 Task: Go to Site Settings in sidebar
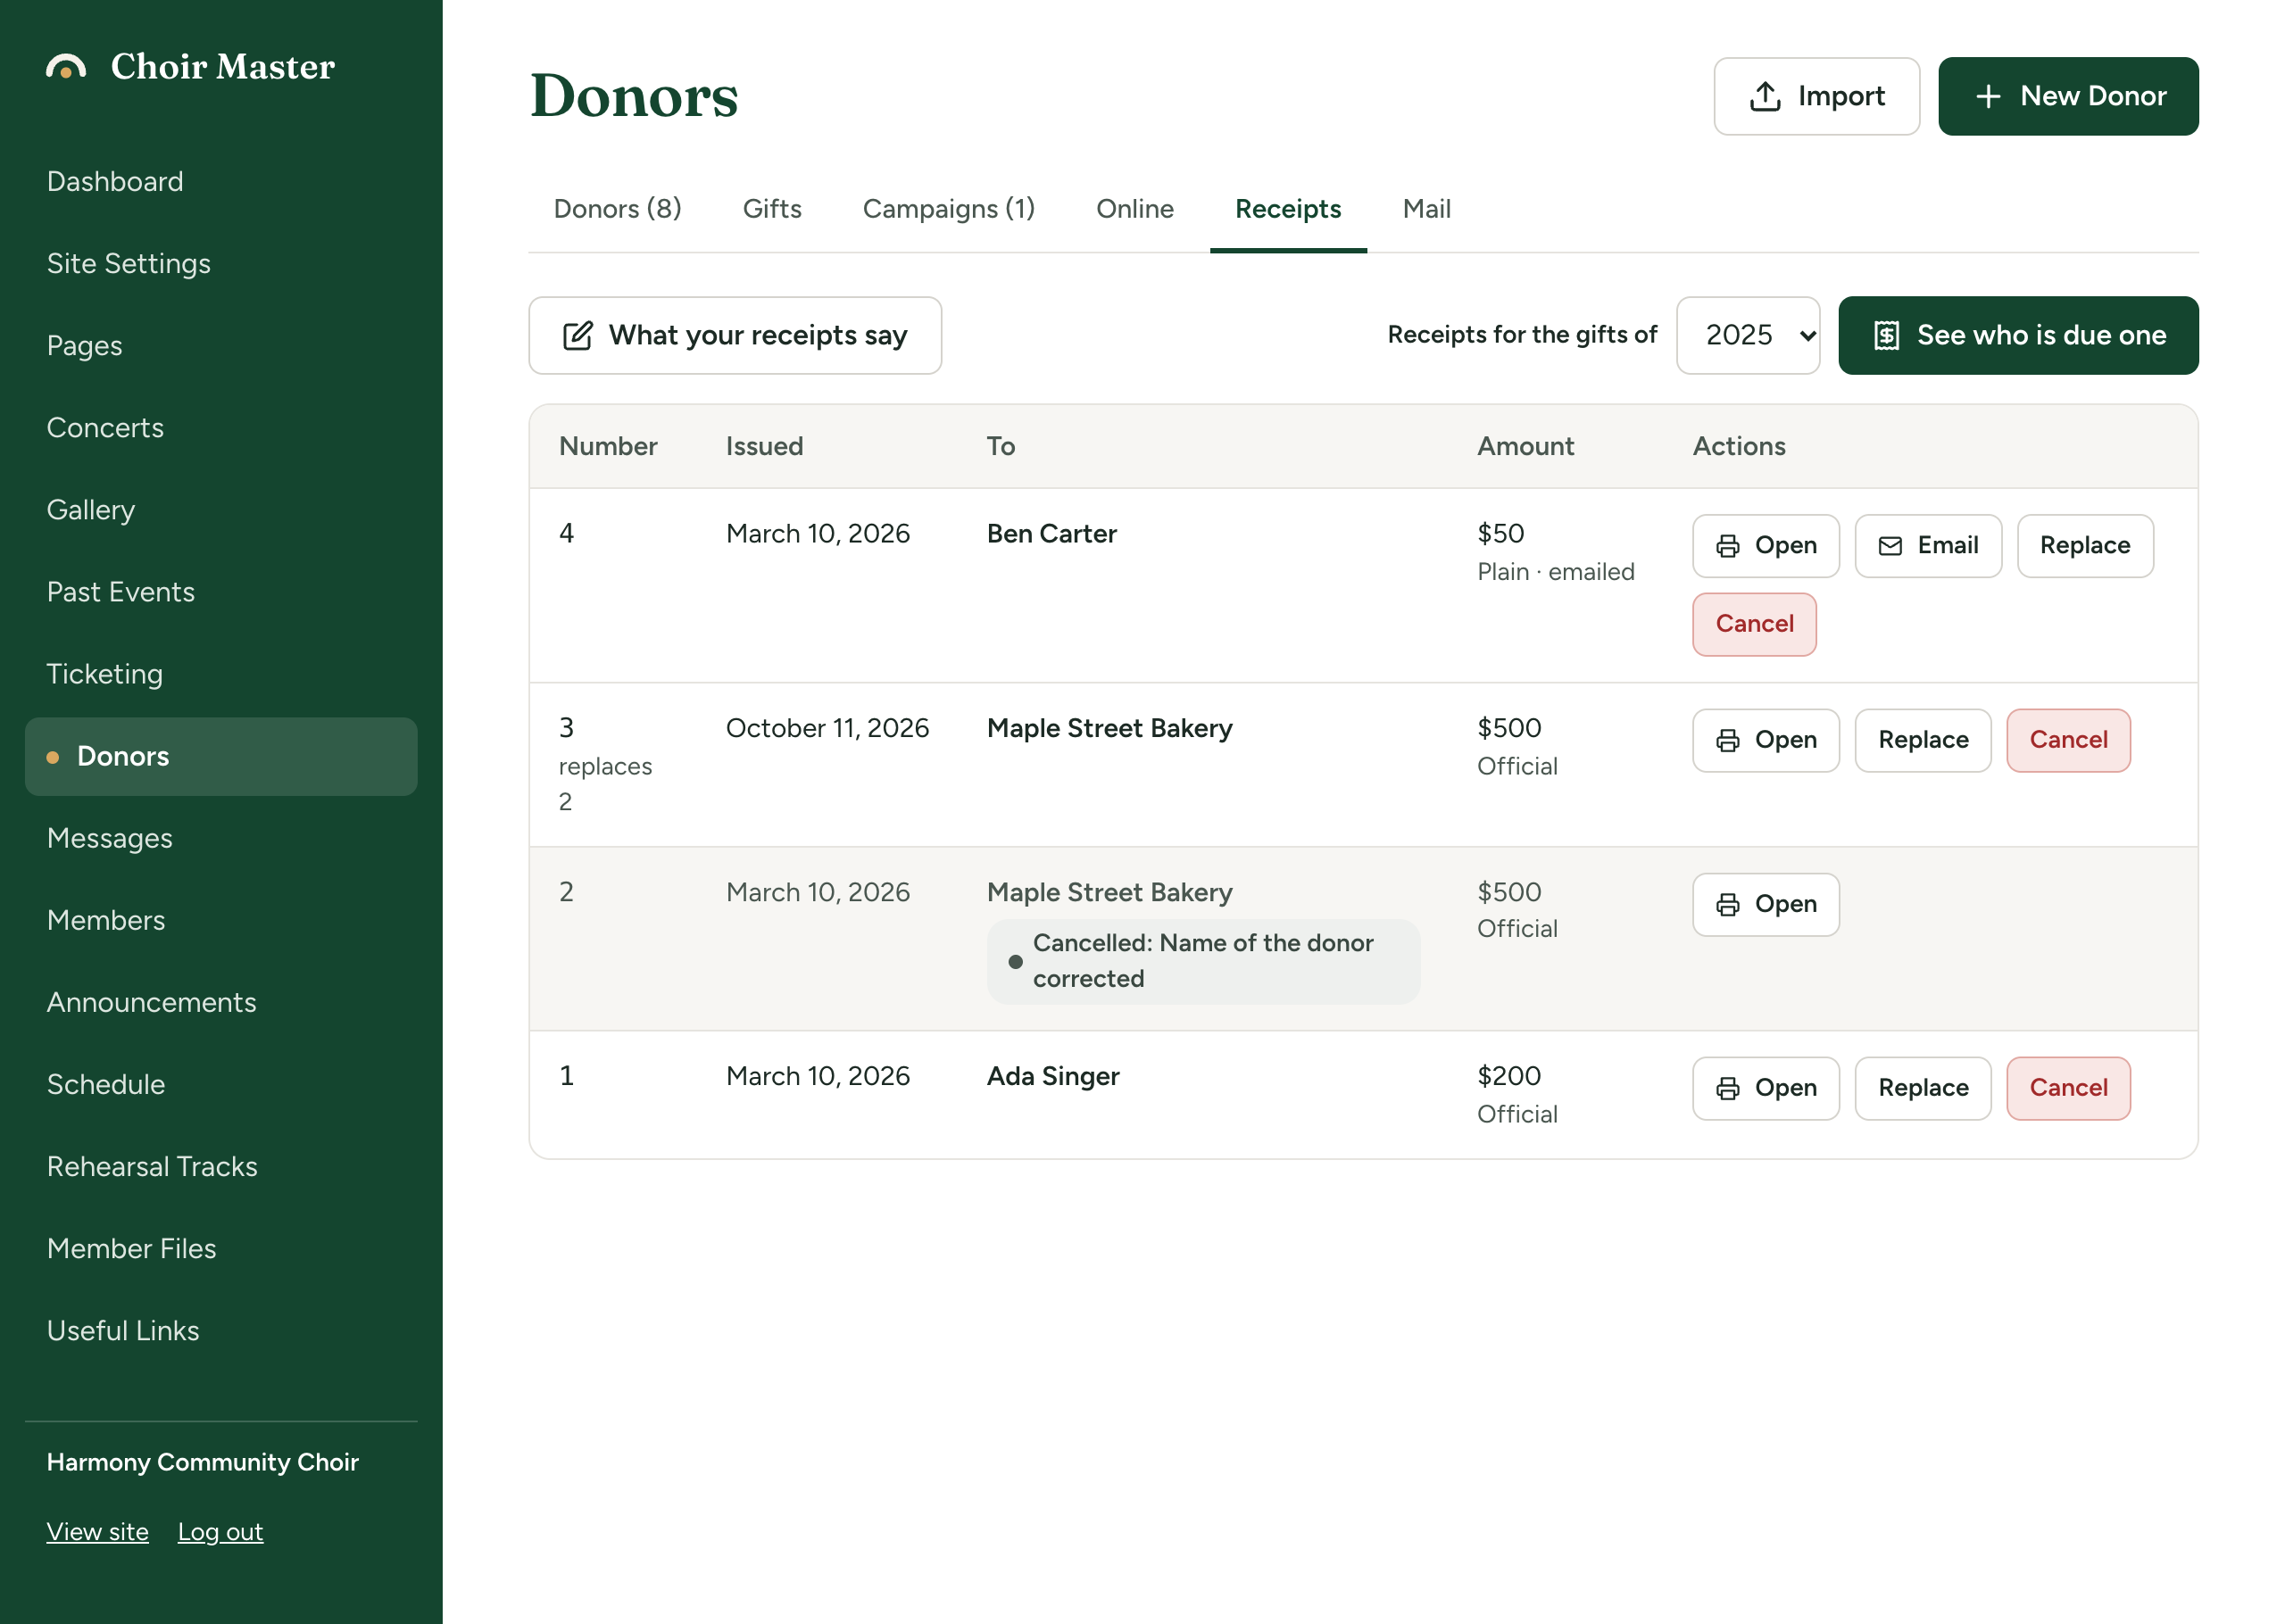coord(221,264)
